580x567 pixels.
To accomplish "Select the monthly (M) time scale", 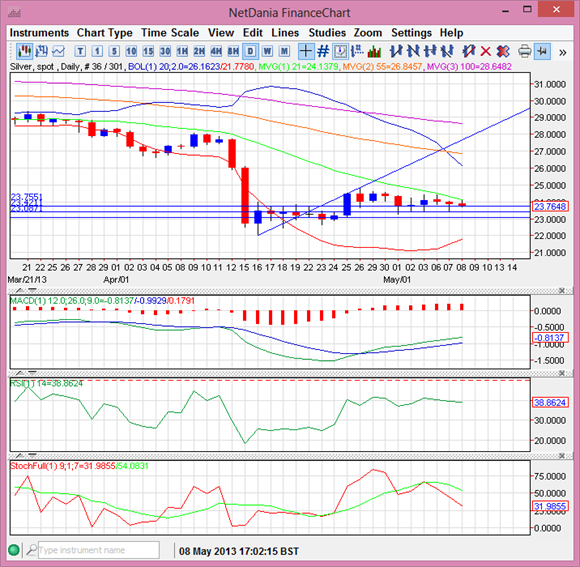I will pos(284,51).
